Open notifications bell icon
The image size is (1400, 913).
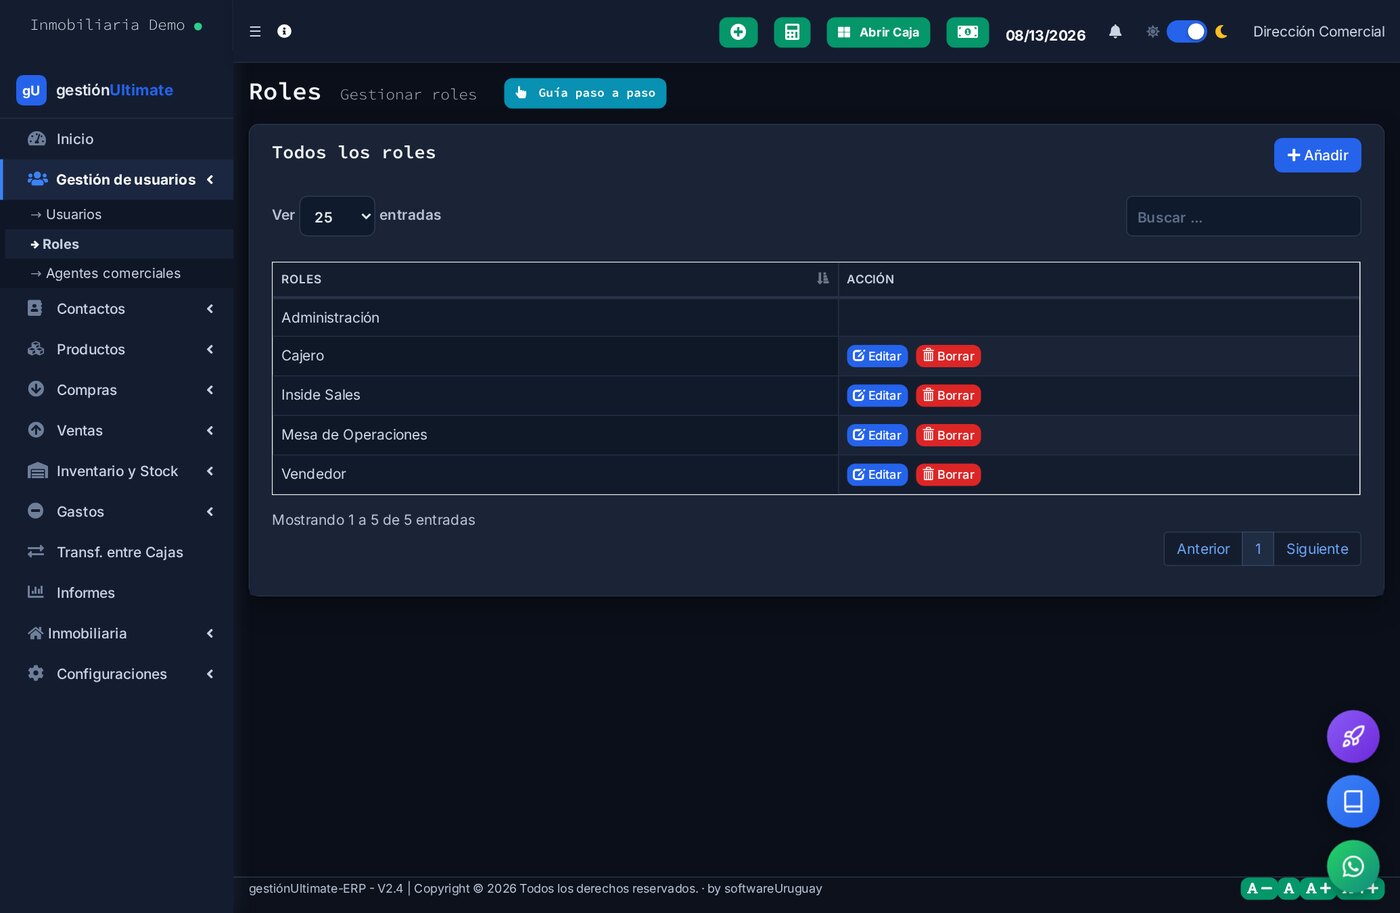coord(1115,32)
